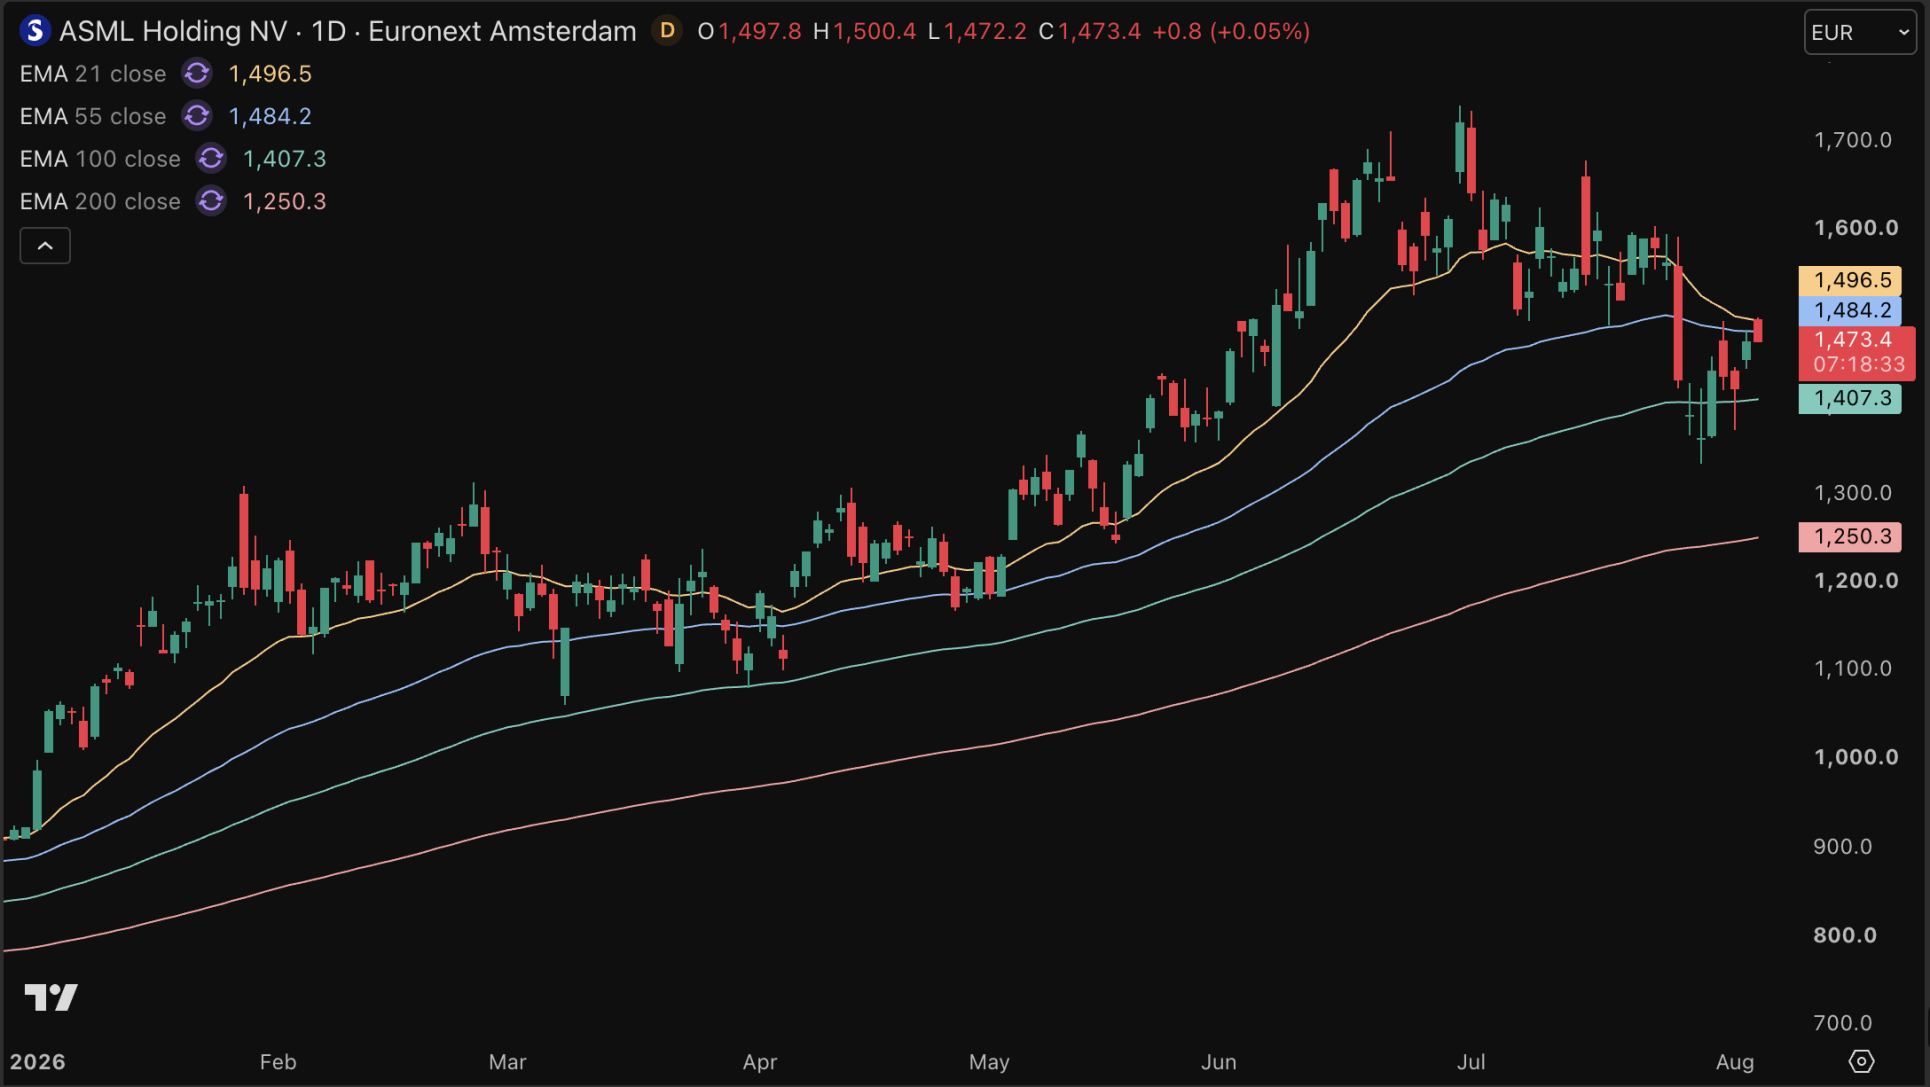The height and width of the screenshot is (1087, 1930).
Task: Click the EMA 21 value 1,496.5 in legend
Action: coord(270,74)
